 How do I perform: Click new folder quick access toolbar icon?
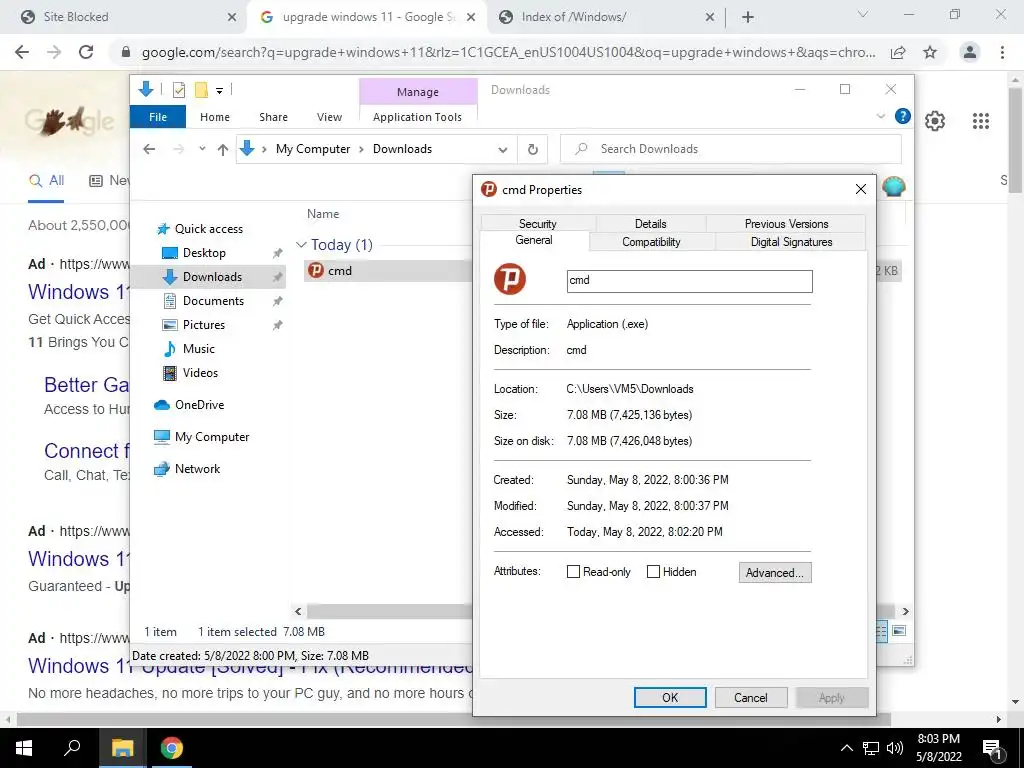(201, 89)
